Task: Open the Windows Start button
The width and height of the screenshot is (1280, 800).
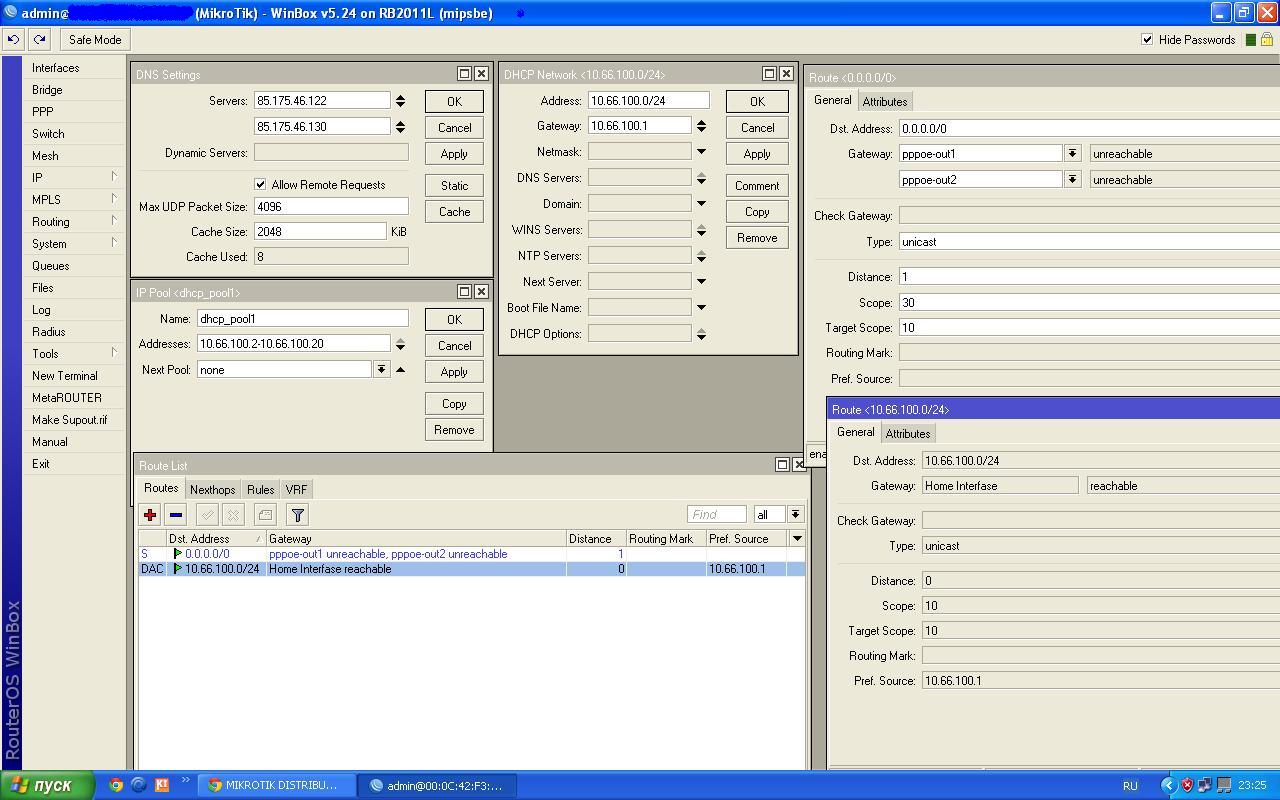Action: coord(48,785)
